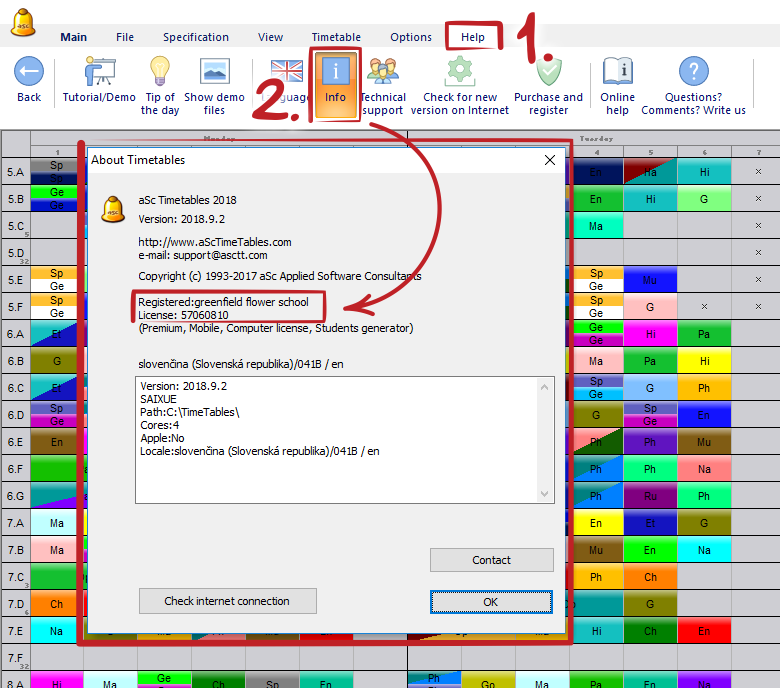
Task: Open Online help book icon
Action: (x=618, y=72)
